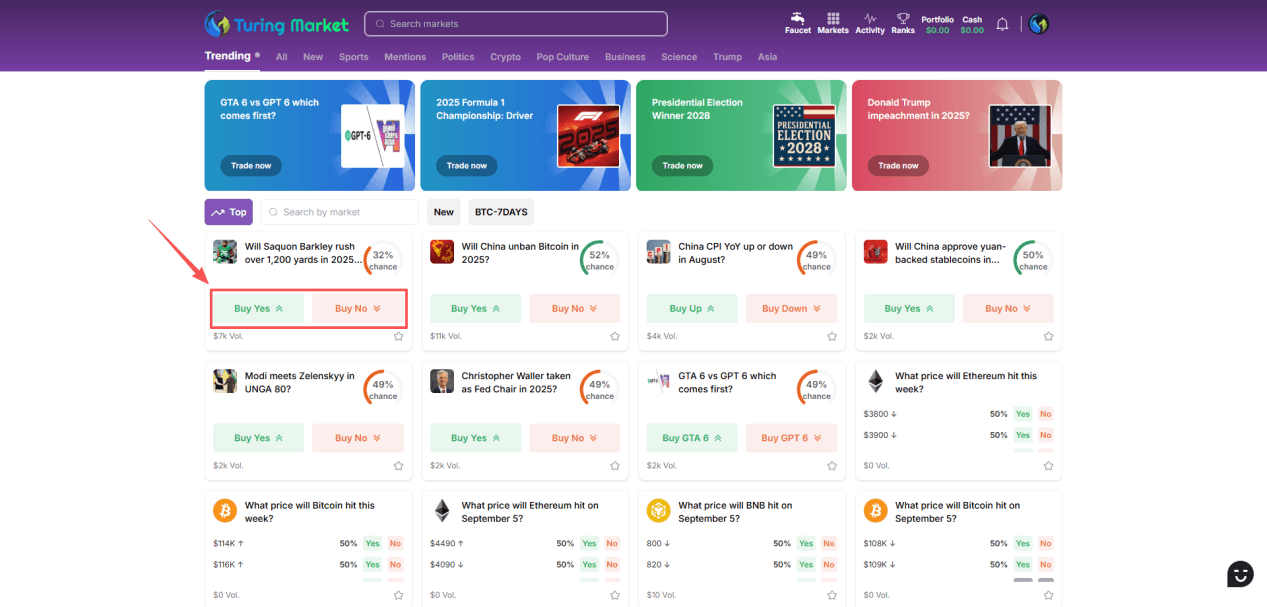1267x607 pixels.
Task: Open Cash balance in header
Action: (972, 24)
